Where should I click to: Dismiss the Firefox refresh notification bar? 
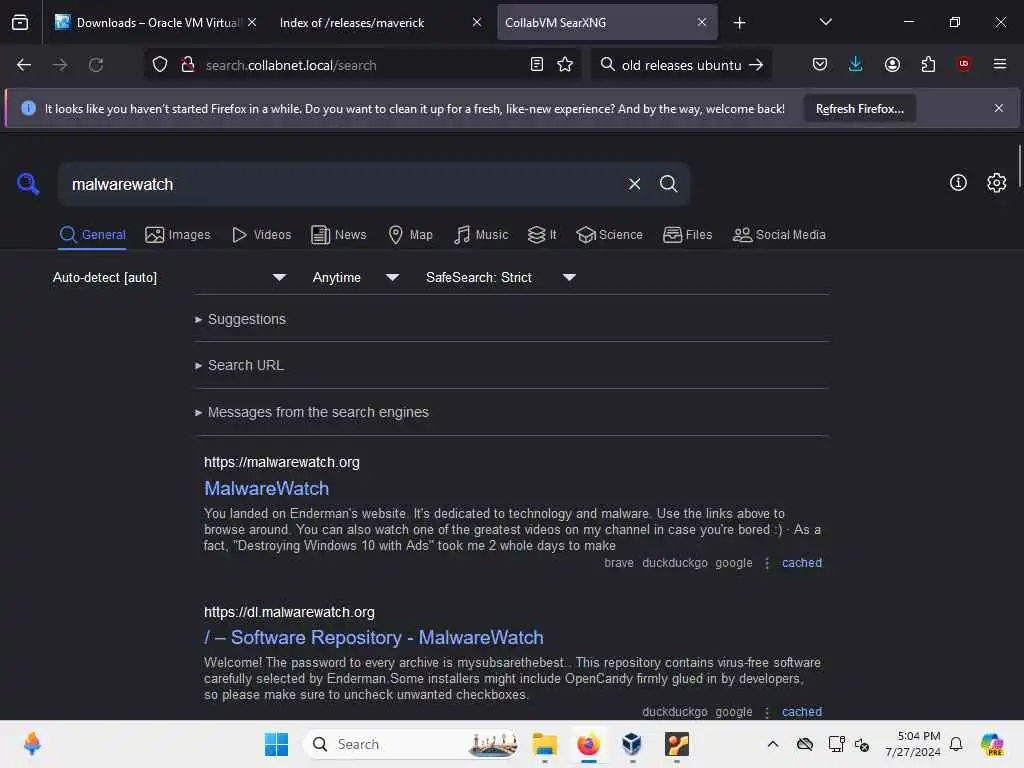coord(999,108)
